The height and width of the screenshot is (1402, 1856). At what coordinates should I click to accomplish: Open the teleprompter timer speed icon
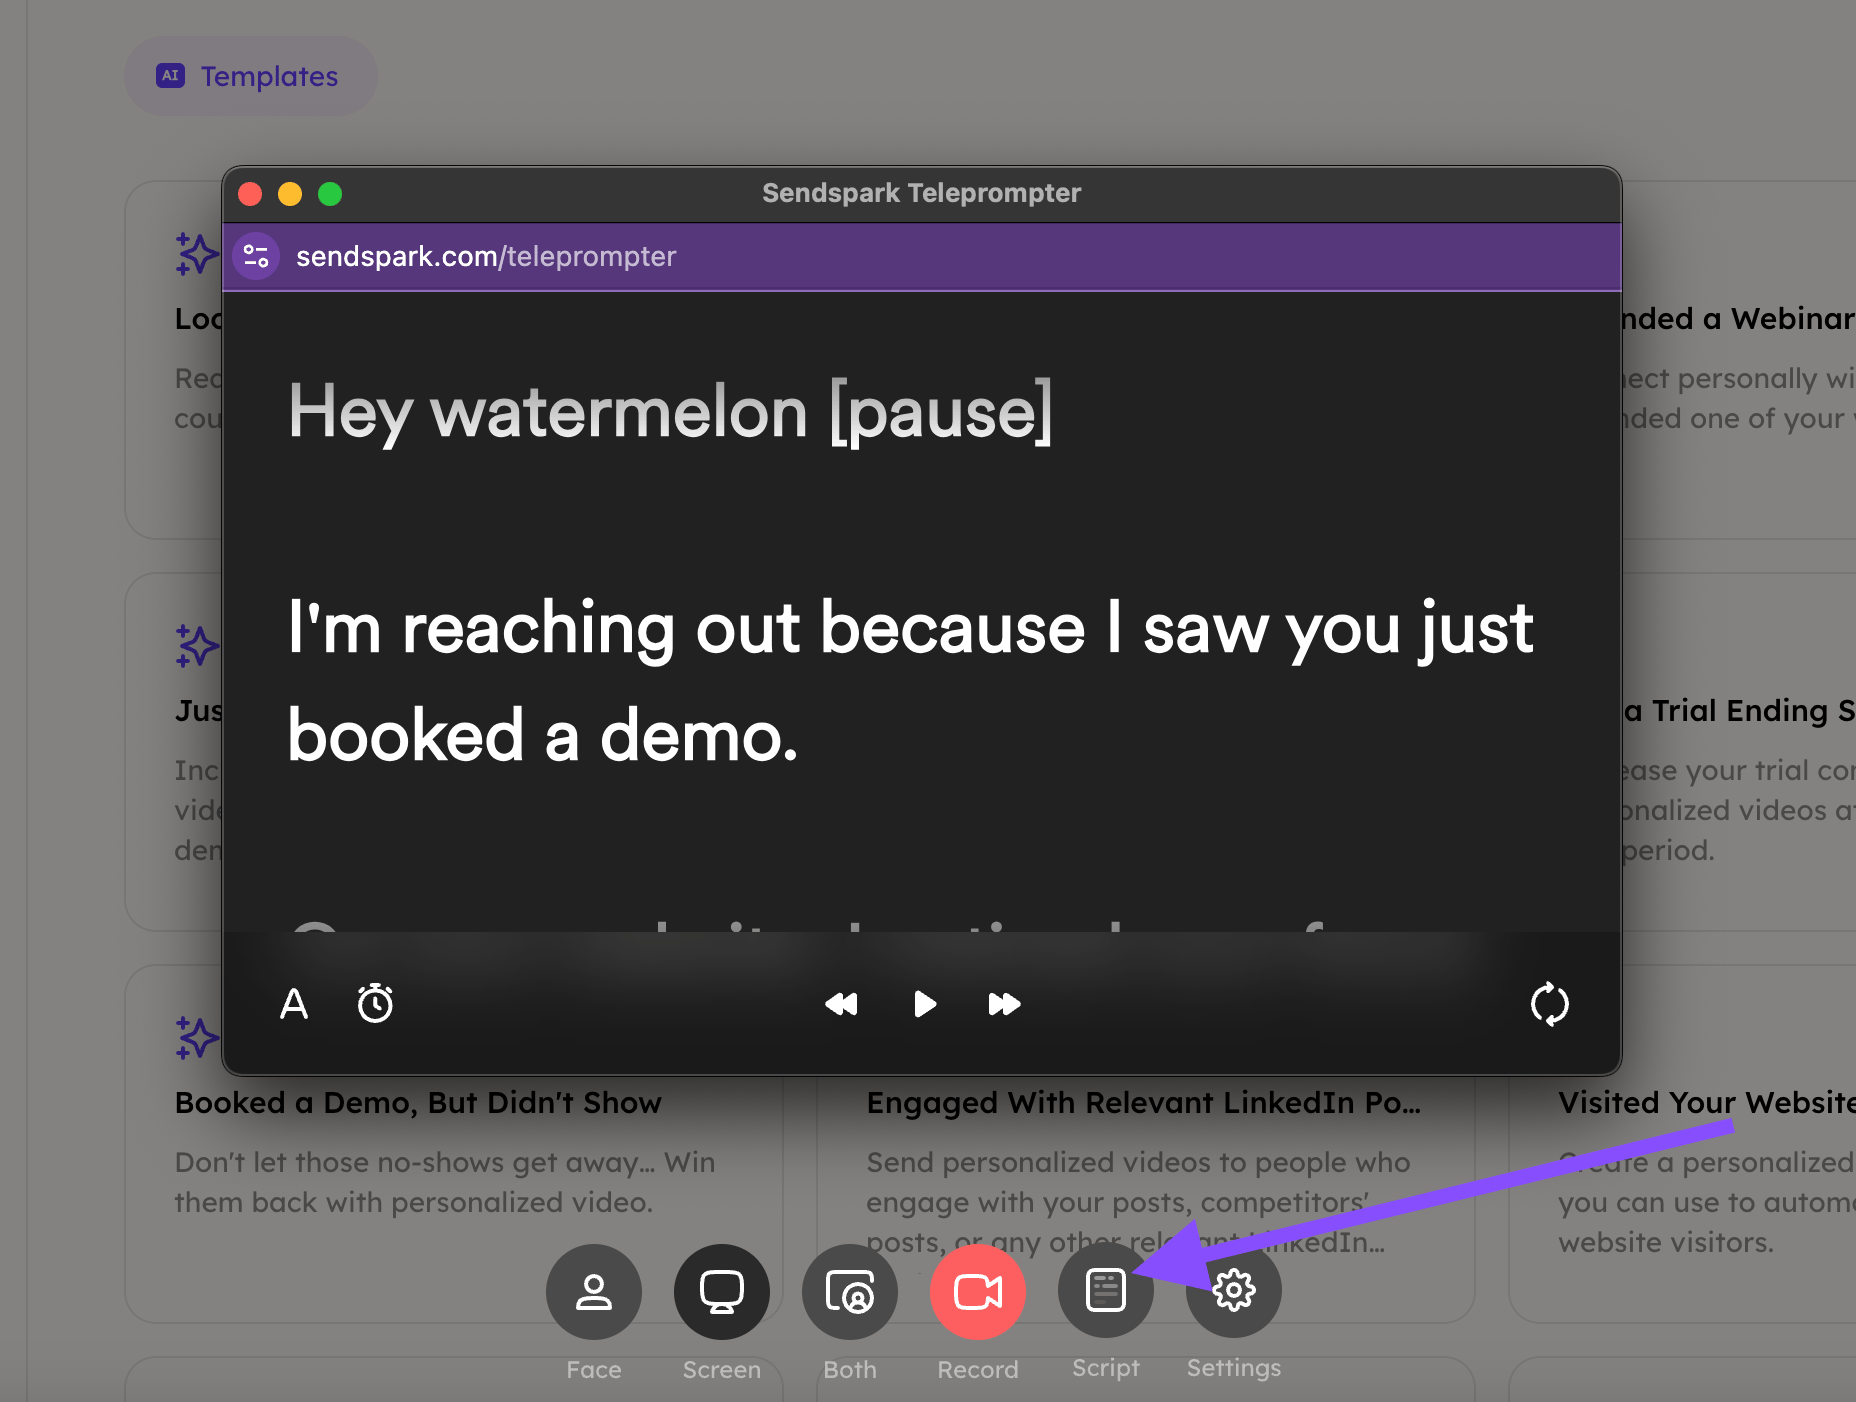pos(376,1003)
